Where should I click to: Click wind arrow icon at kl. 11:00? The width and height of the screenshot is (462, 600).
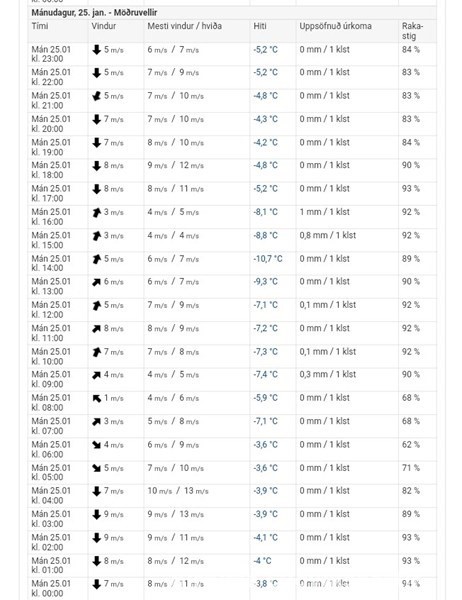[x=96, y=329]
